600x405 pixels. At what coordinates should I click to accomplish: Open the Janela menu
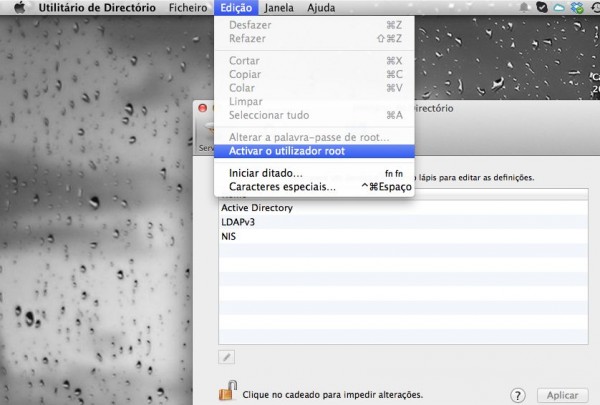279,8
